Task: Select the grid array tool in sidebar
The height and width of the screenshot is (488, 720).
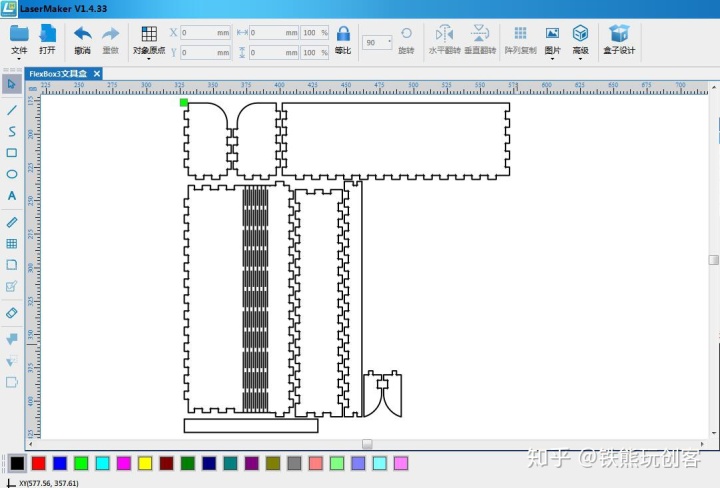Action: coord(12,243)
